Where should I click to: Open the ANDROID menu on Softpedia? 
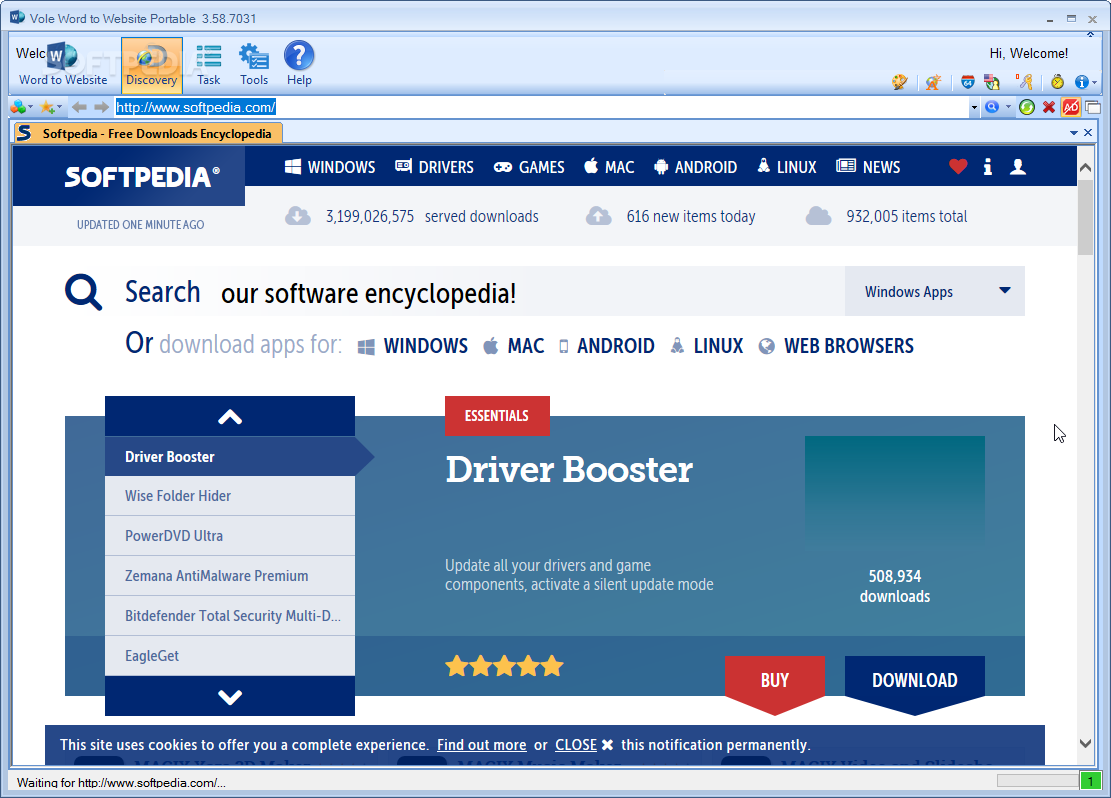click(x=695, y=167)
